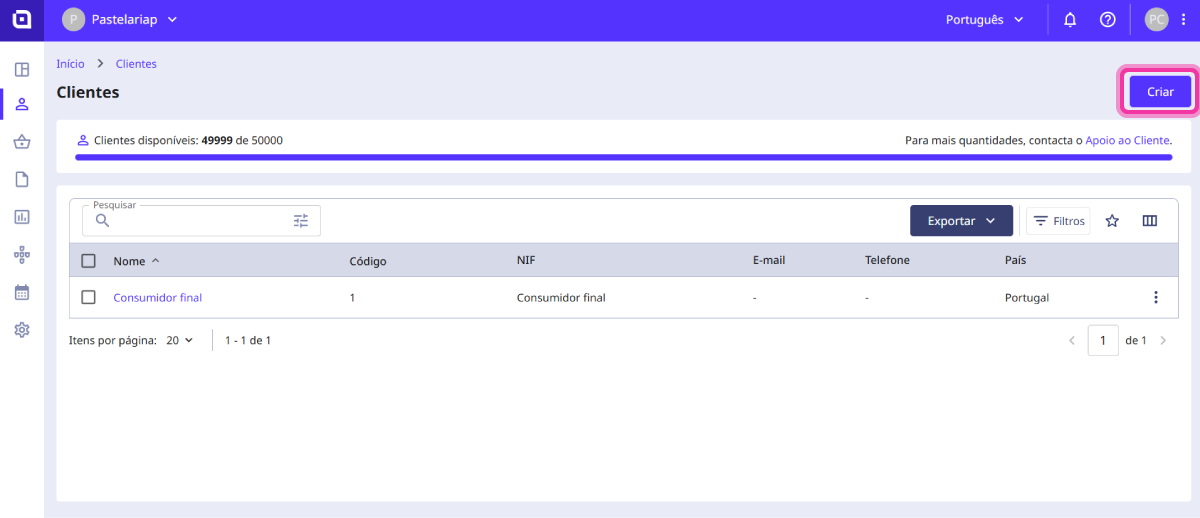Open the Apoio ao Cliente link
The height and width of the screenshot is (518, 1200).
(x=1126, y=141)
